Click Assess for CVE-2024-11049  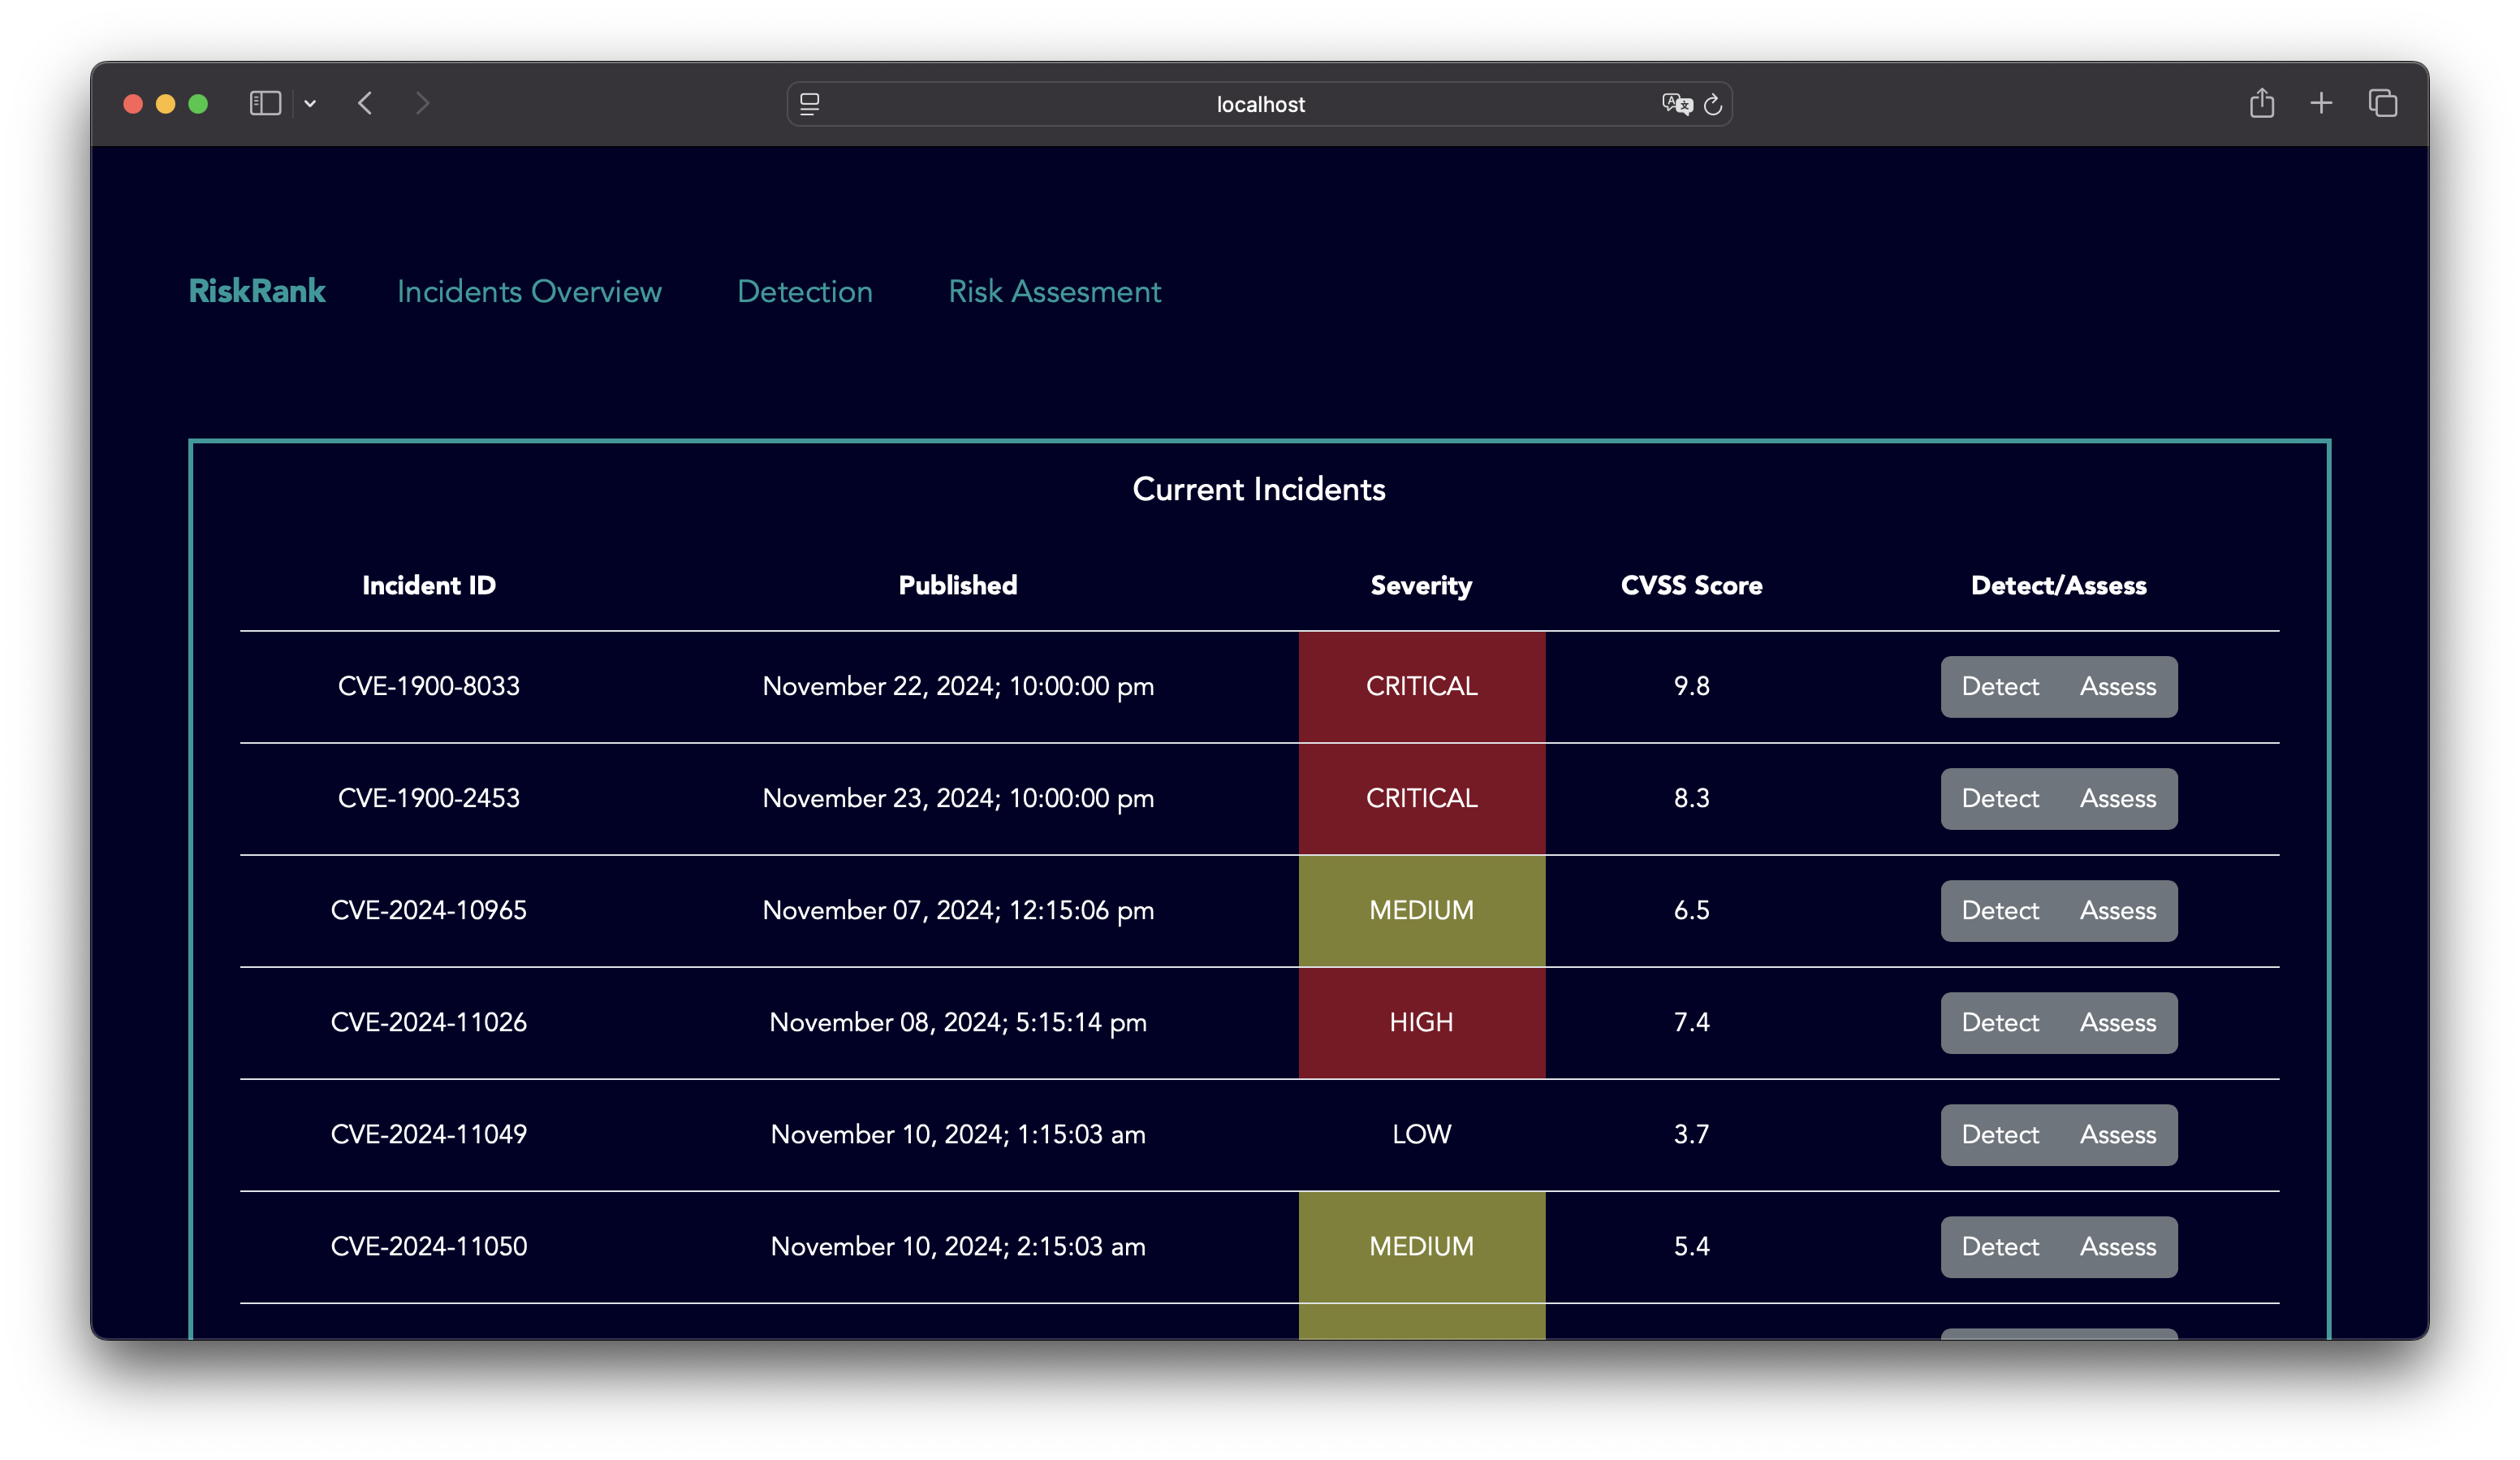(2118, 1134)
